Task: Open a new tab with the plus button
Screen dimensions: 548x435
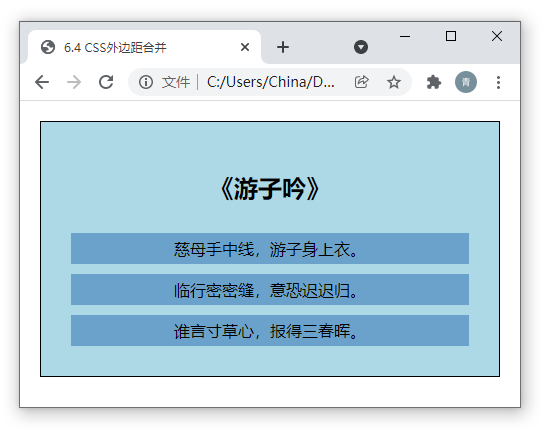Action: 283,47
